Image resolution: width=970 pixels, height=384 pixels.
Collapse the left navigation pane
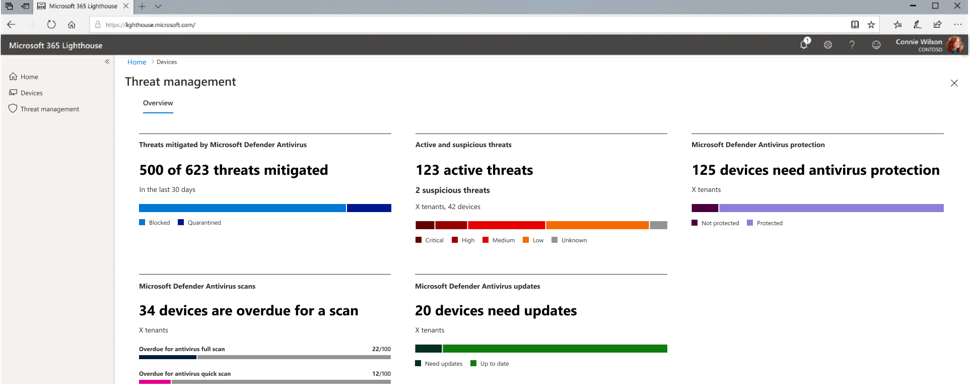coord(107,62)
